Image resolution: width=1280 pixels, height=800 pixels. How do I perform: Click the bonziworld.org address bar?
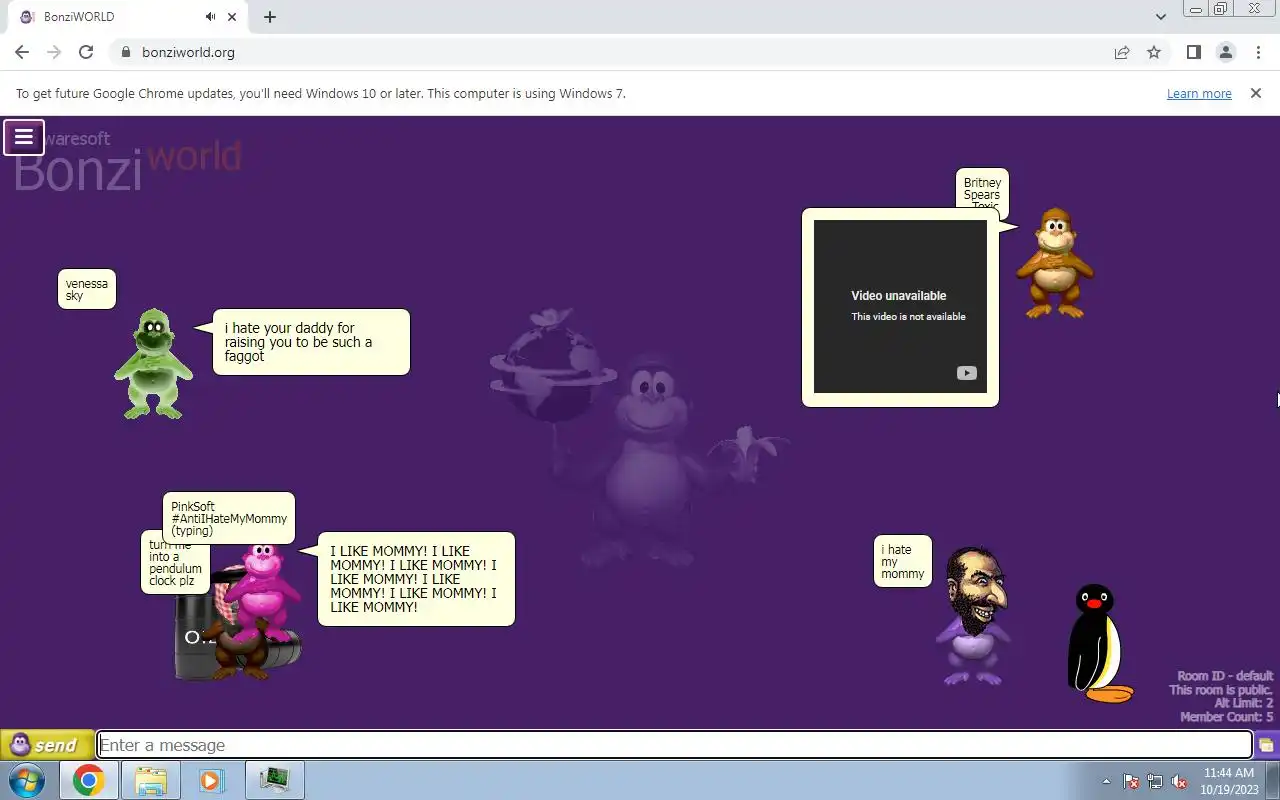point(610,52)
